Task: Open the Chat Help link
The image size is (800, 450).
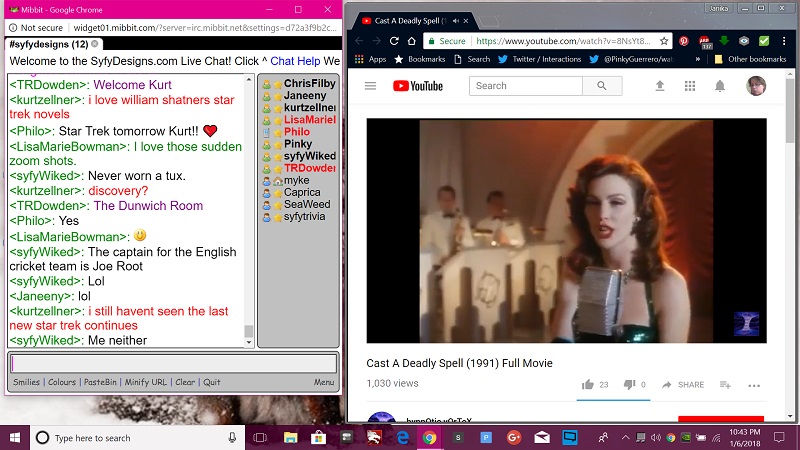Action: [295, 61]
